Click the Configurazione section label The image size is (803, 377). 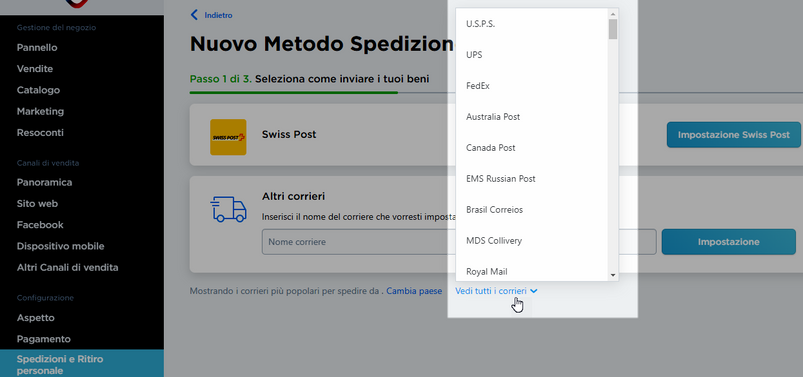pyautogui.click(x=45, y=298)
